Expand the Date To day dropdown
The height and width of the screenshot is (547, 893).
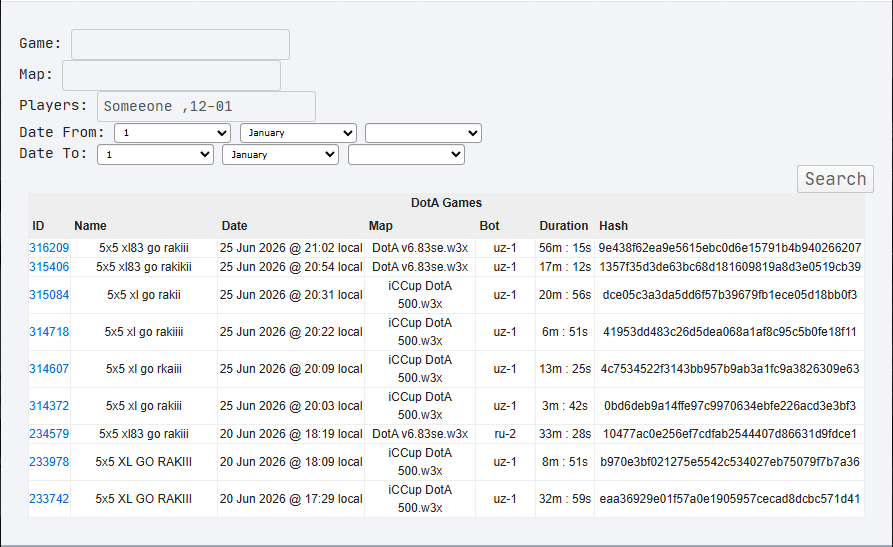coord(155,154)
